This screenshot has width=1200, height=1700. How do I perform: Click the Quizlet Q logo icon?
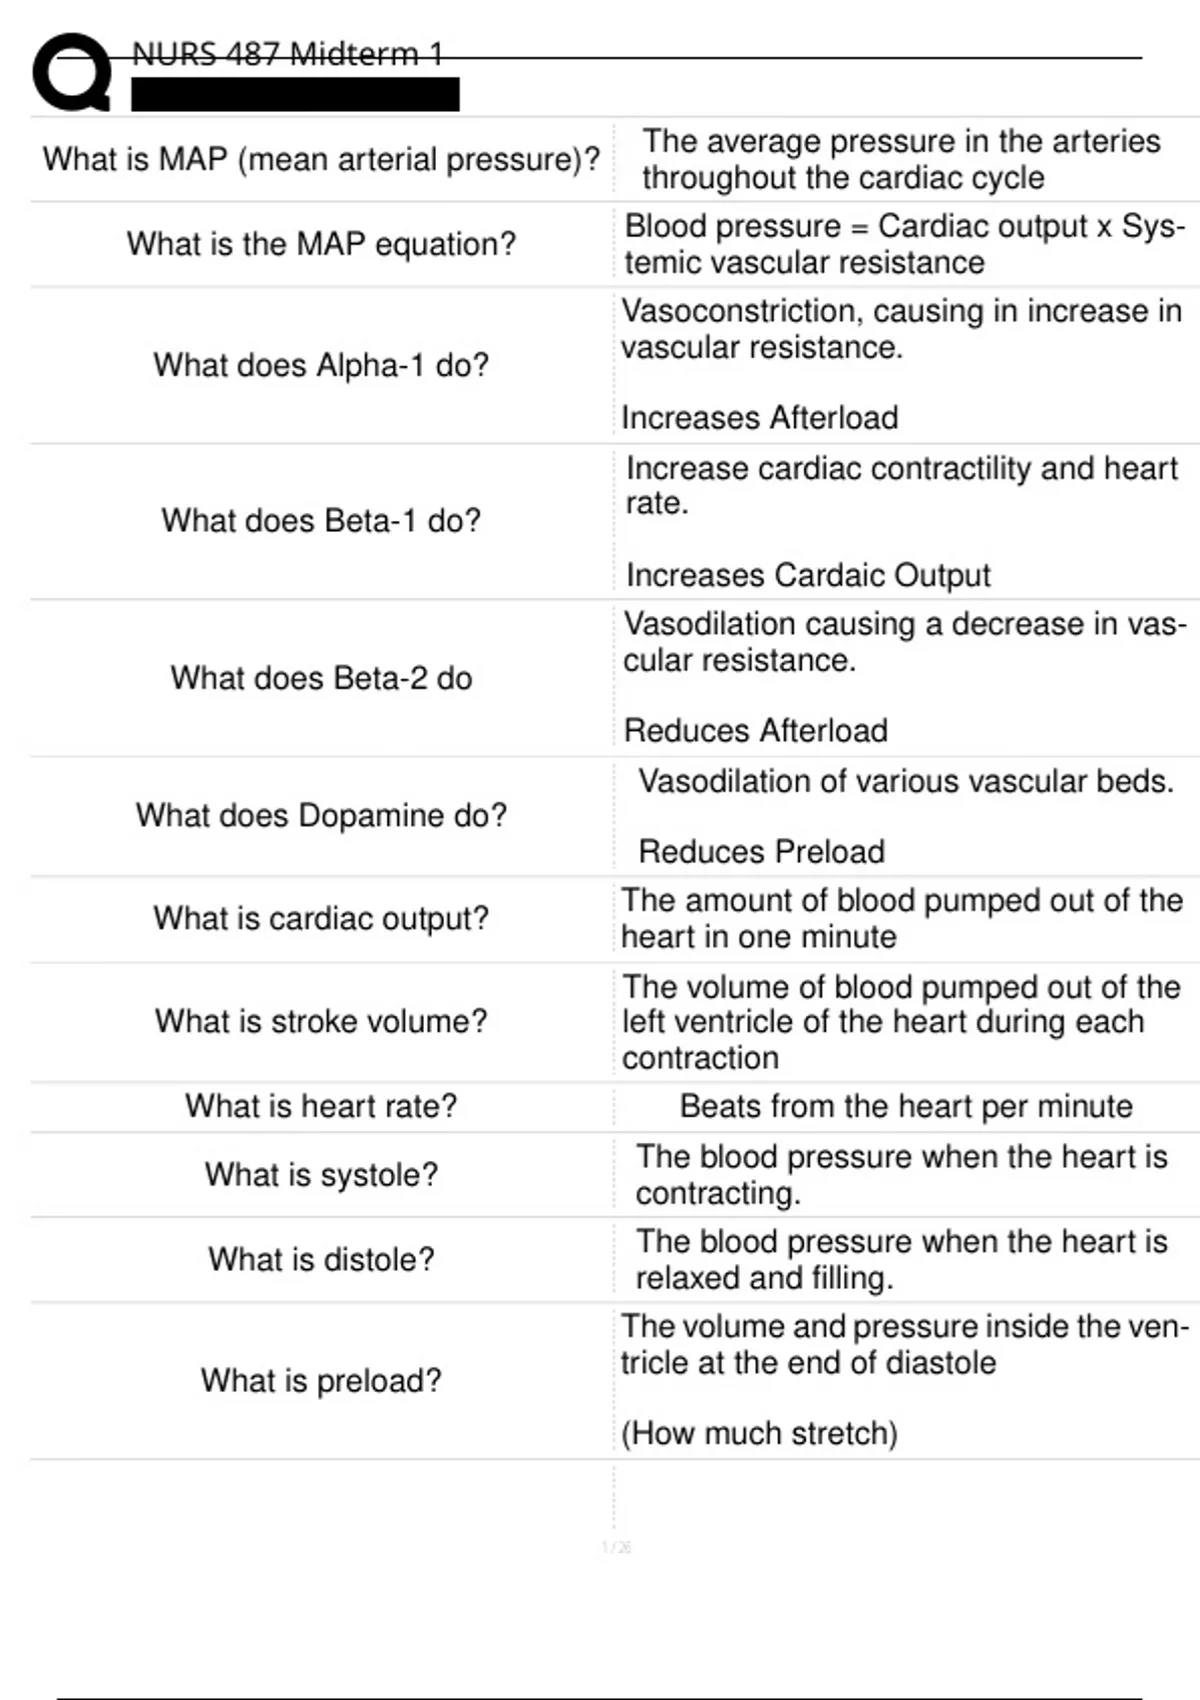(x=72, y=72)
